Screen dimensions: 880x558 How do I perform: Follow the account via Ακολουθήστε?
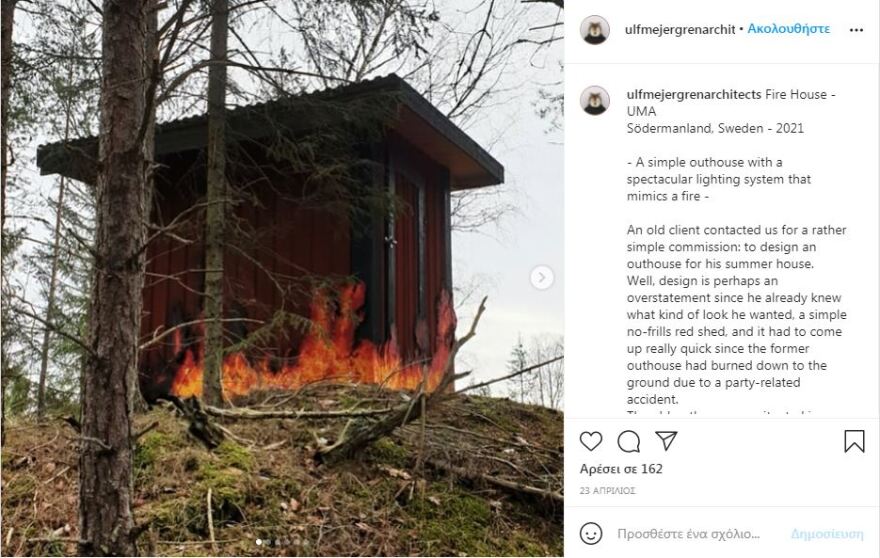pyautogui.click(x=789, y=29)
